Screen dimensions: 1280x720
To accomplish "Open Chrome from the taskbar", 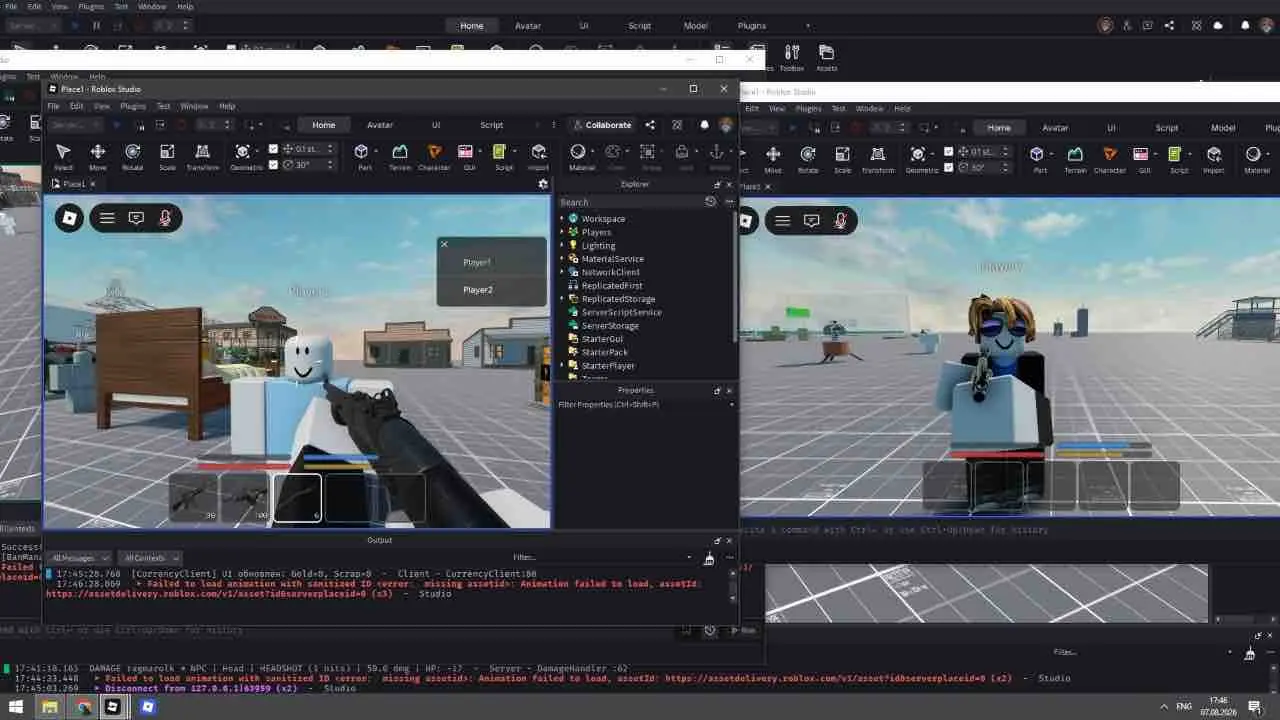I will click(83, 707).
